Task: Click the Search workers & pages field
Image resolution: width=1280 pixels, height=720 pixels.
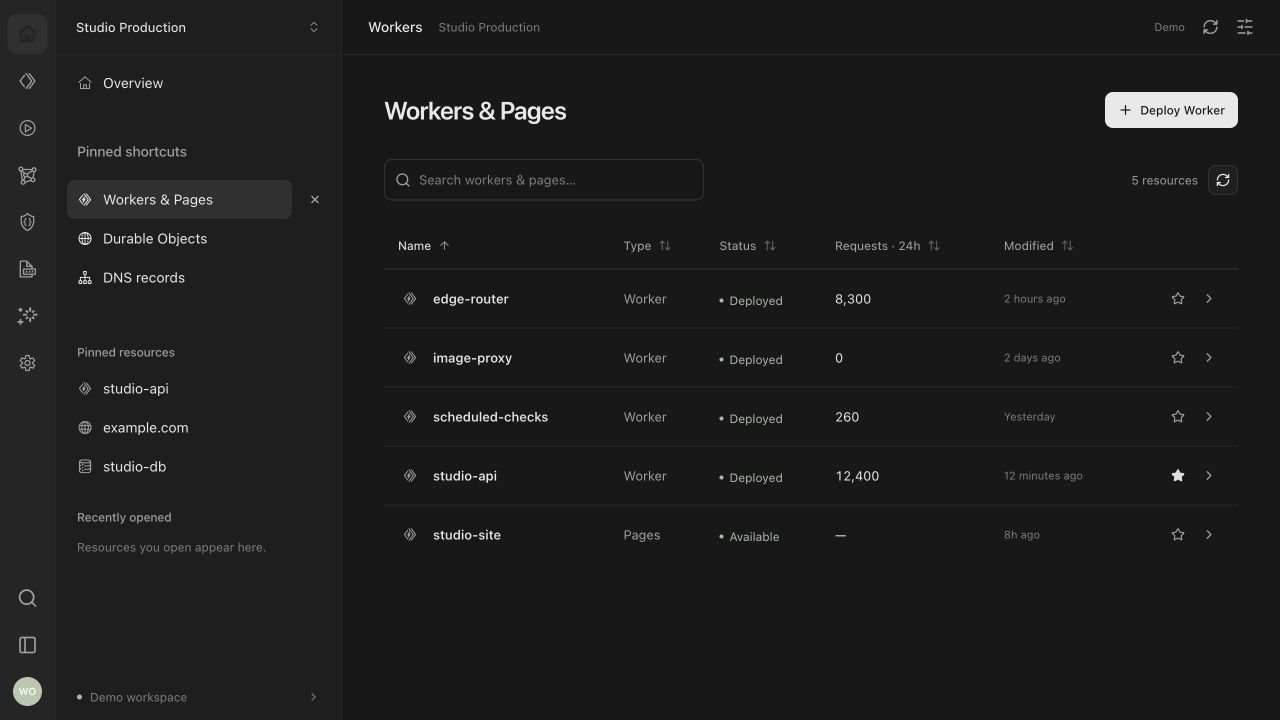Action: click(x=544, y=180)
